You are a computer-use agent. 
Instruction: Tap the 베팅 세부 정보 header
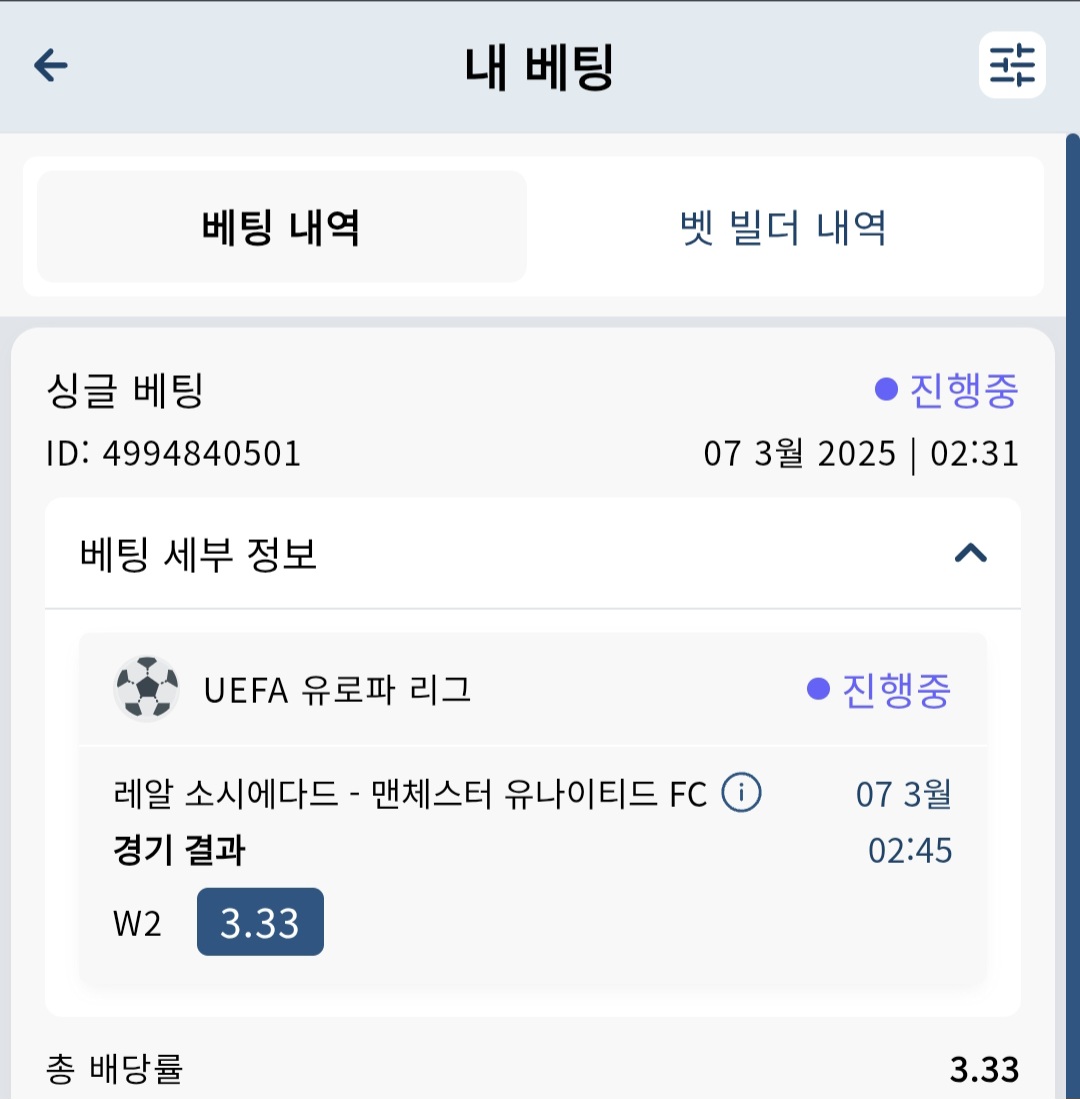pos(533,554)
